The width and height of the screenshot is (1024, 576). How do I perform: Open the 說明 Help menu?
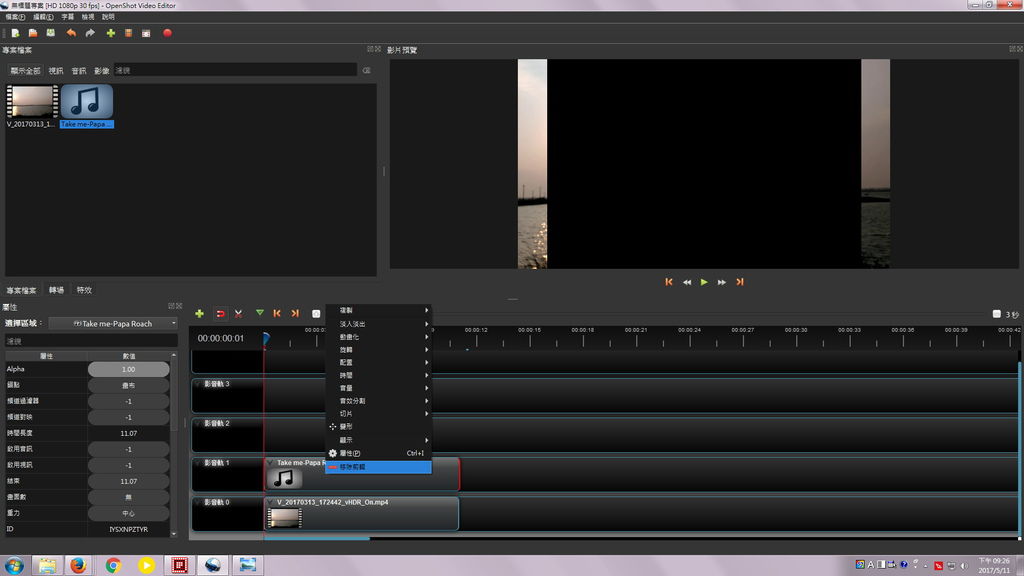(x=108, y=17)
